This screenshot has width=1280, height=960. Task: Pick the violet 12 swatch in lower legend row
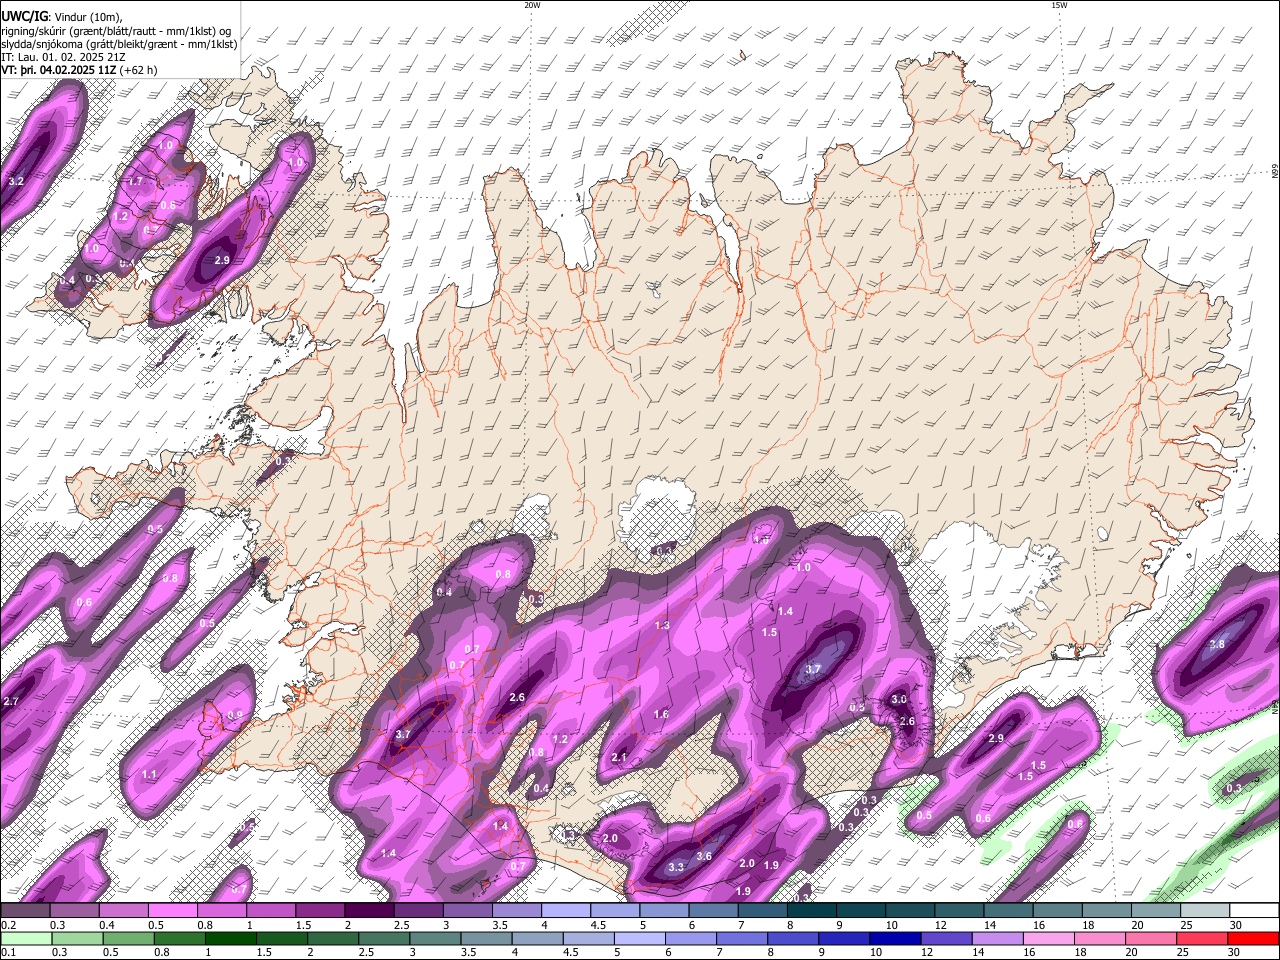pos(946,938)
